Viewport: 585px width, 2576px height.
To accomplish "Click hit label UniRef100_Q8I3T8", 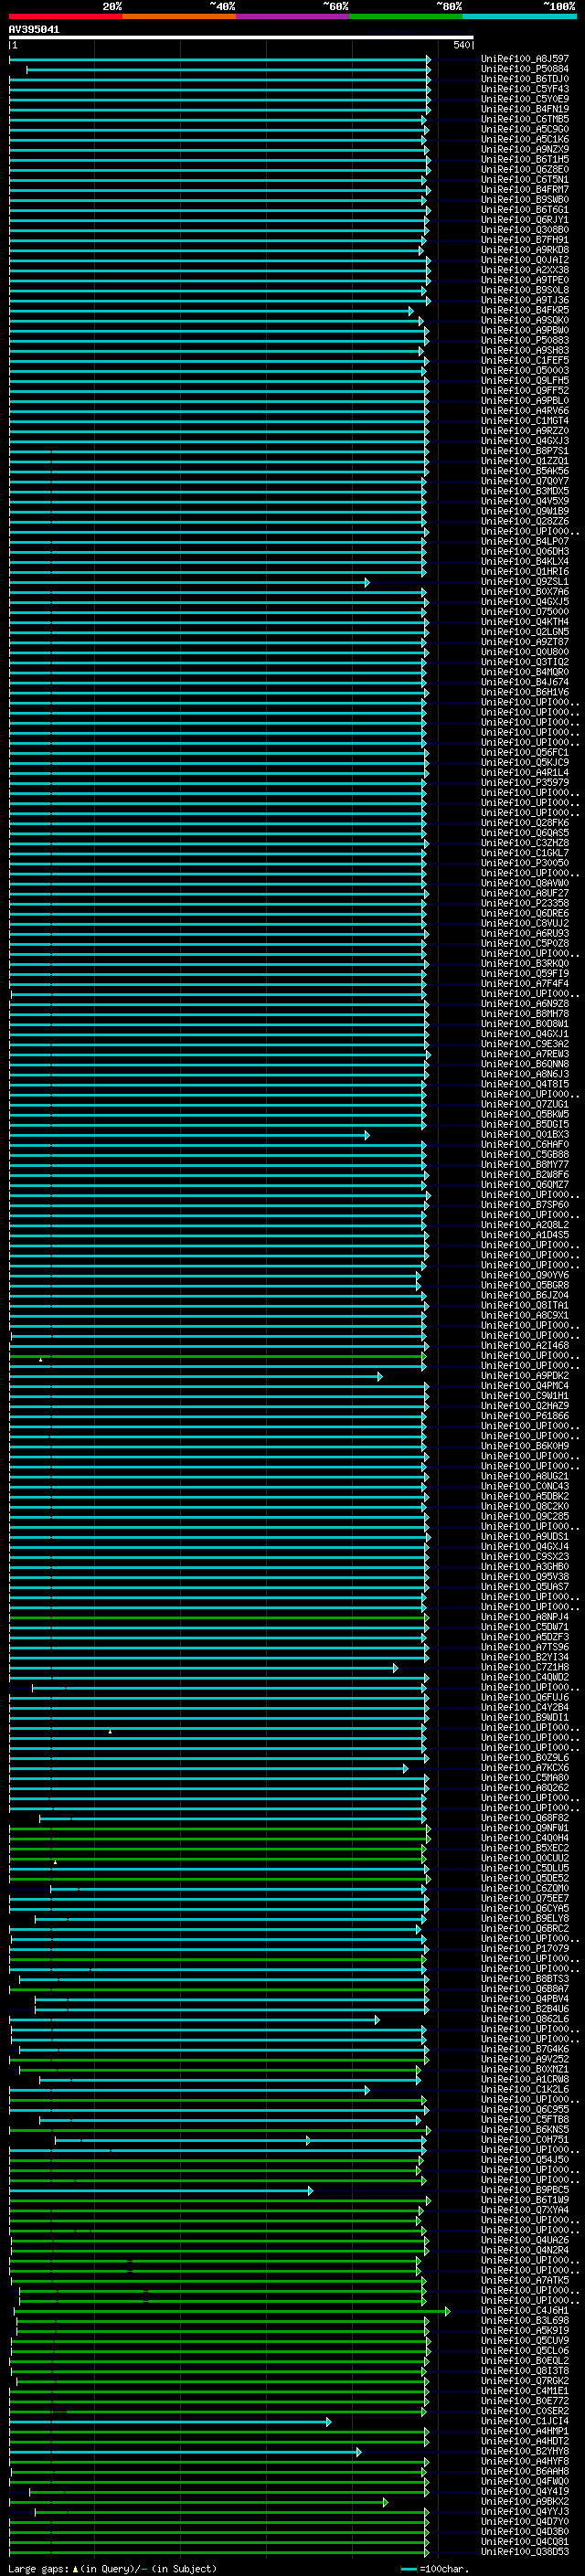I will [x=524, y=2370].
